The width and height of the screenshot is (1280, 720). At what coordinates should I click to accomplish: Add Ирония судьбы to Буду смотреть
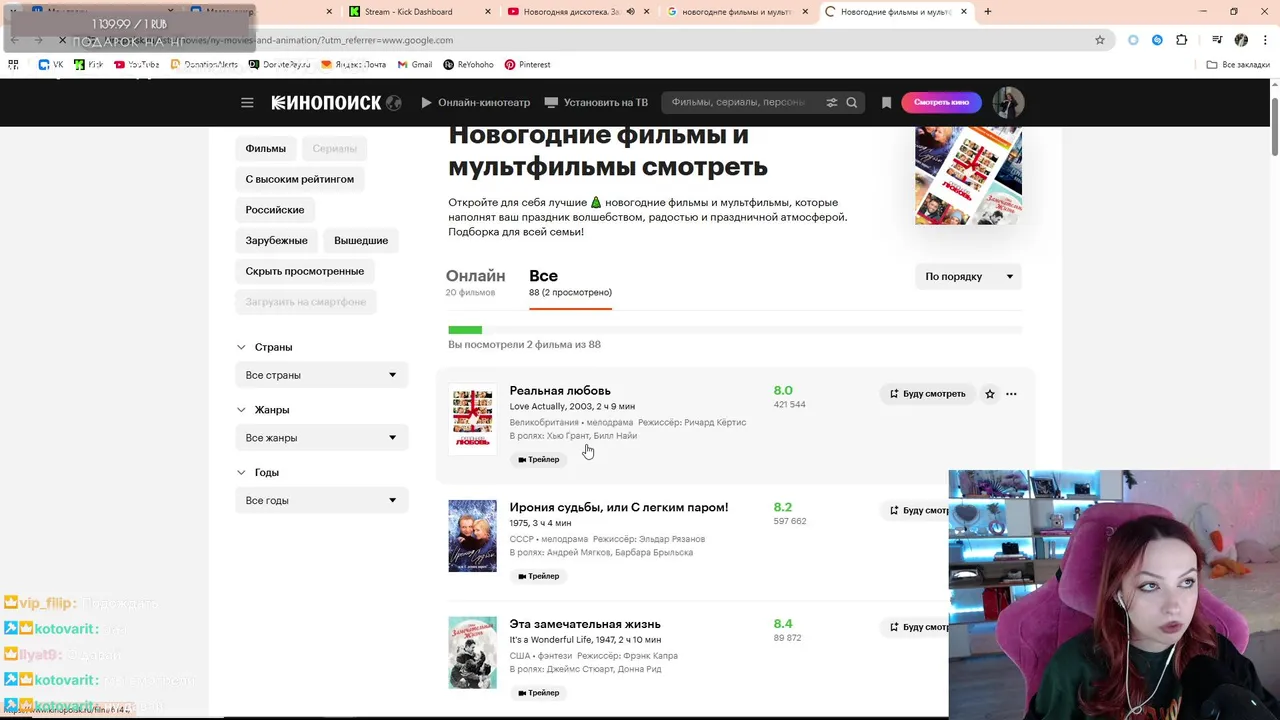coord(915,510)
